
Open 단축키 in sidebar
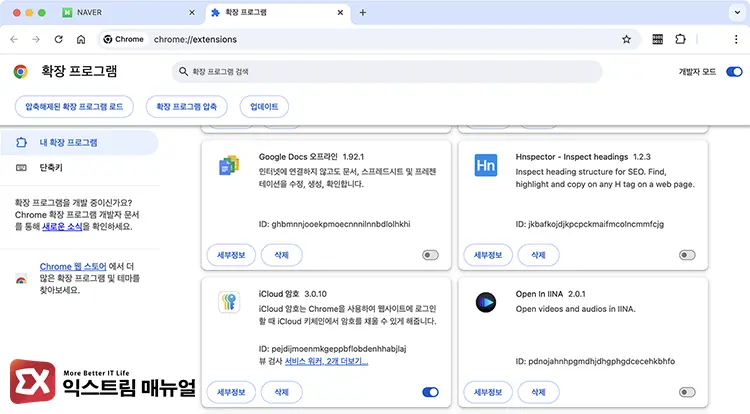79,167
